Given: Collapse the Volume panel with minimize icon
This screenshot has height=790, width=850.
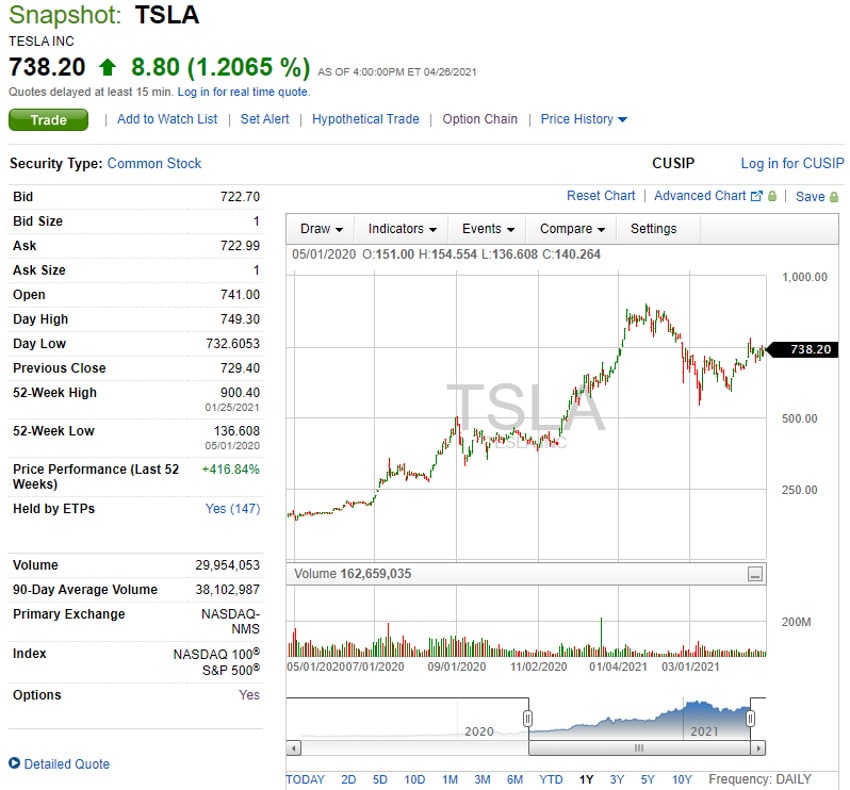Looking at the screenshot, I should [x=755, y=574].
